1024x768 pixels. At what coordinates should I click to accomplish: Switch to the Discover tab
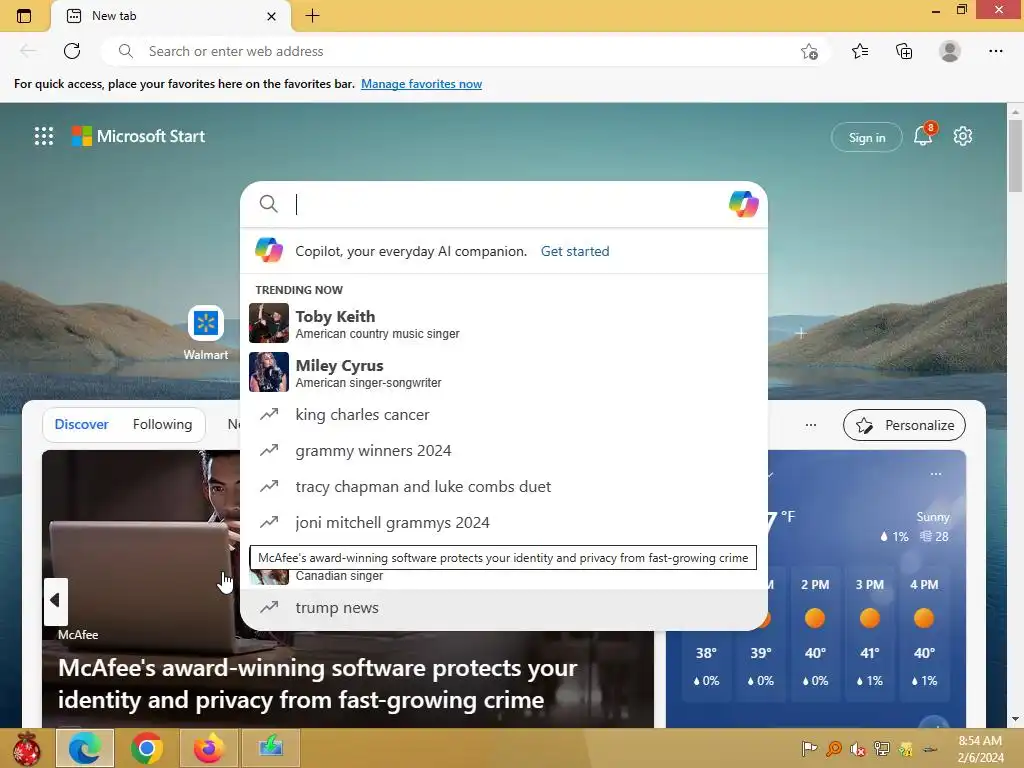pyautogui.click(x=82, y=424)
